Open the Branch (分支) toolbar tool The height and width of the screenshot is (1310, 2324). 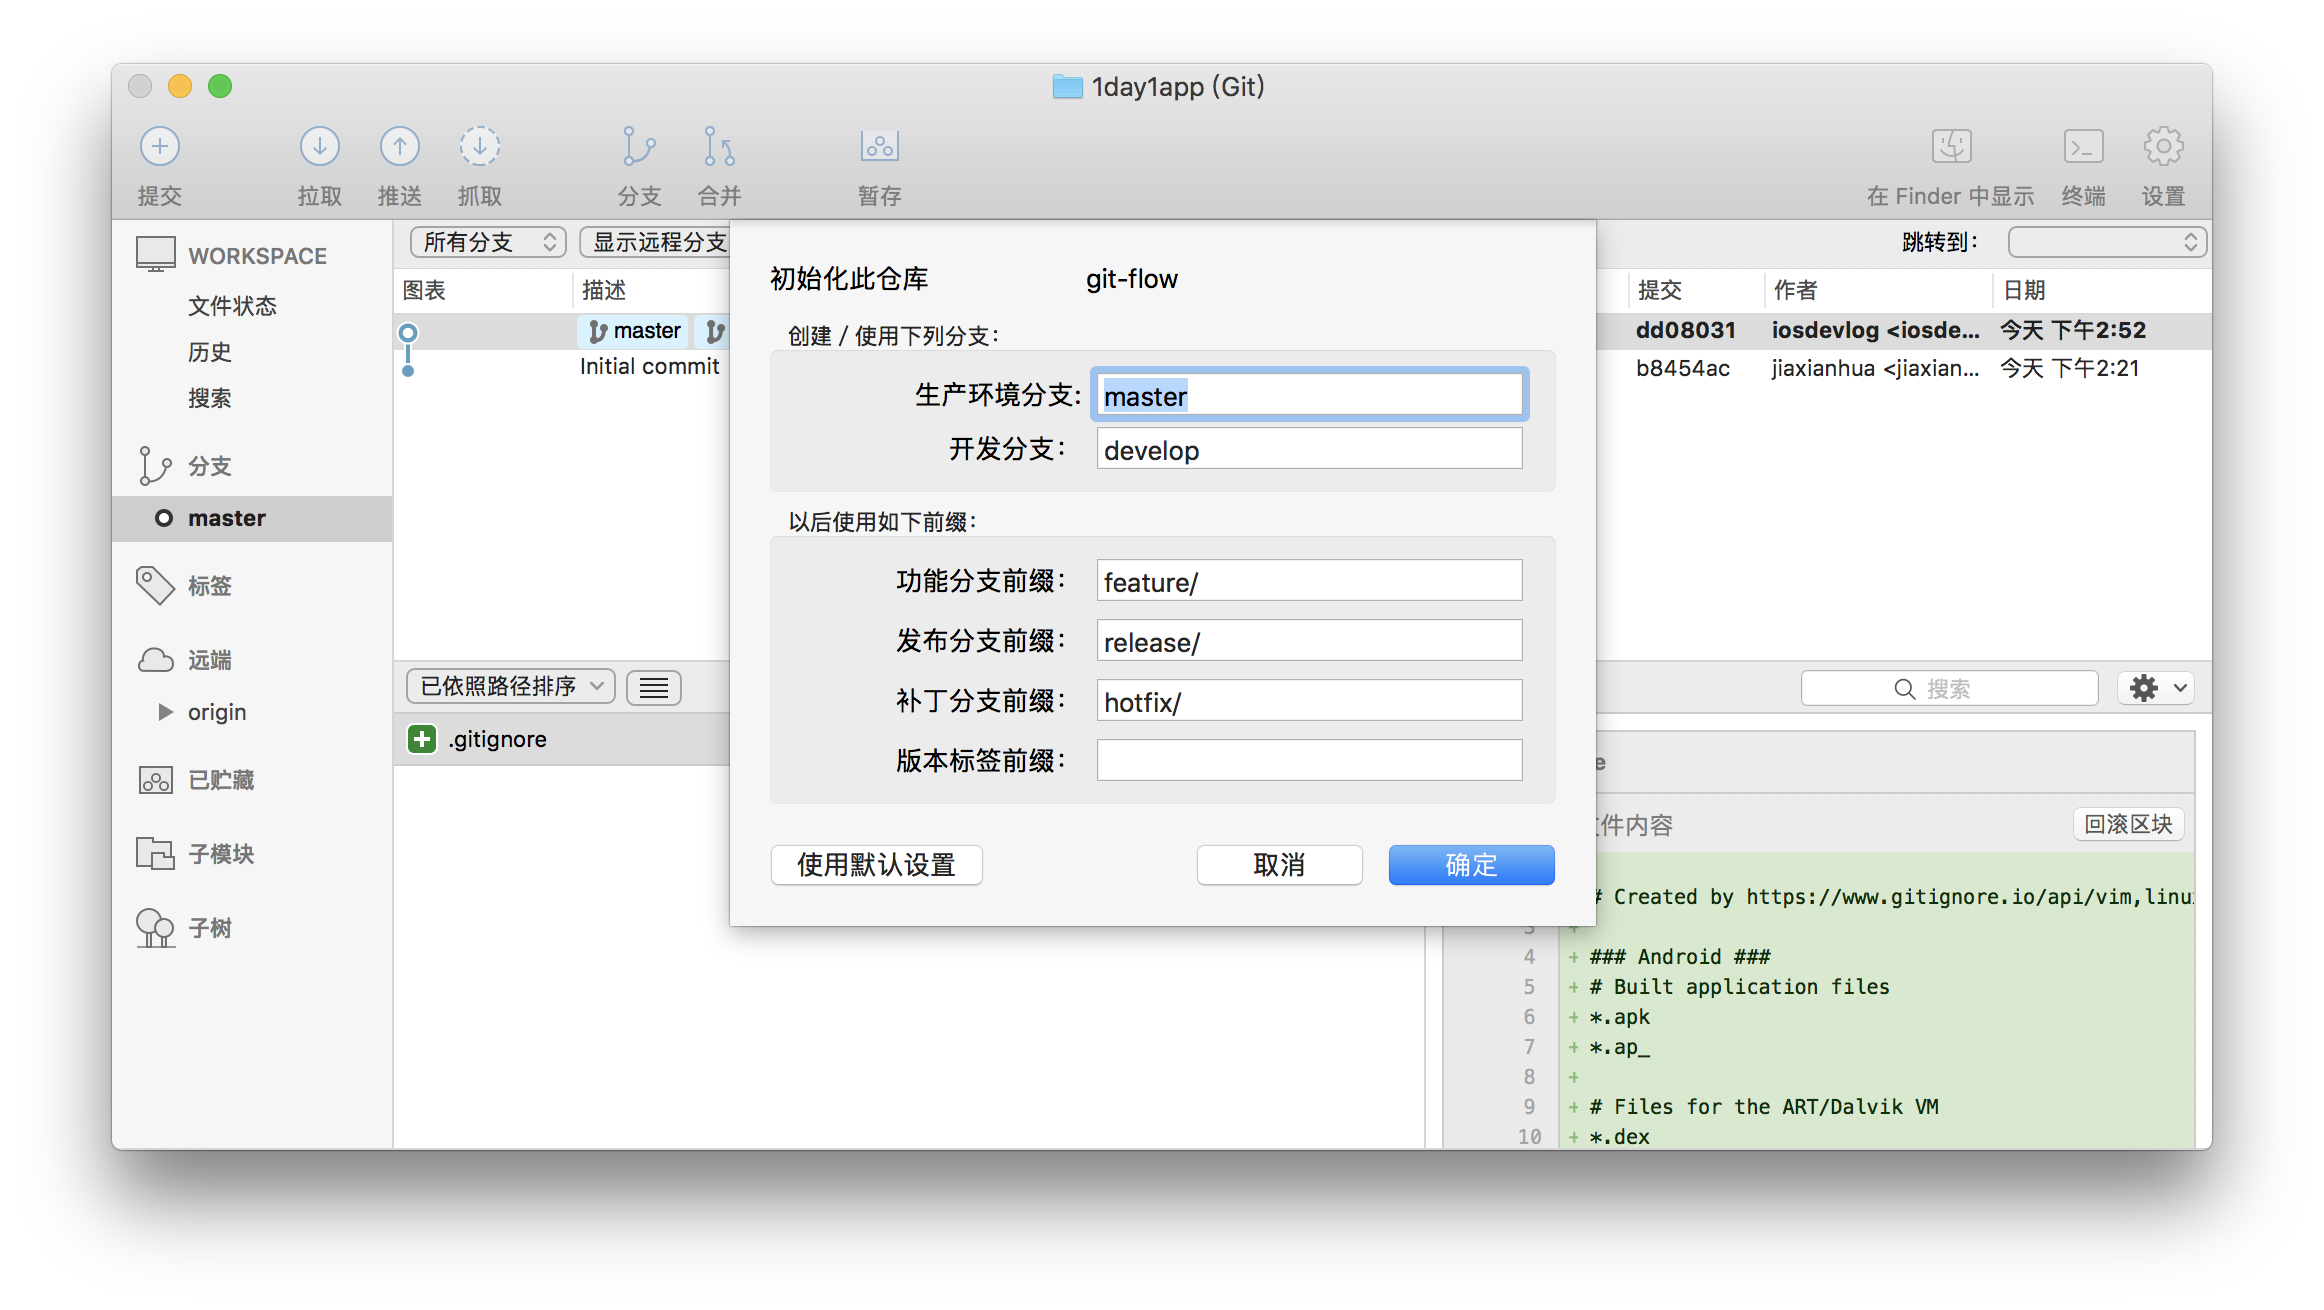point(639,147)
